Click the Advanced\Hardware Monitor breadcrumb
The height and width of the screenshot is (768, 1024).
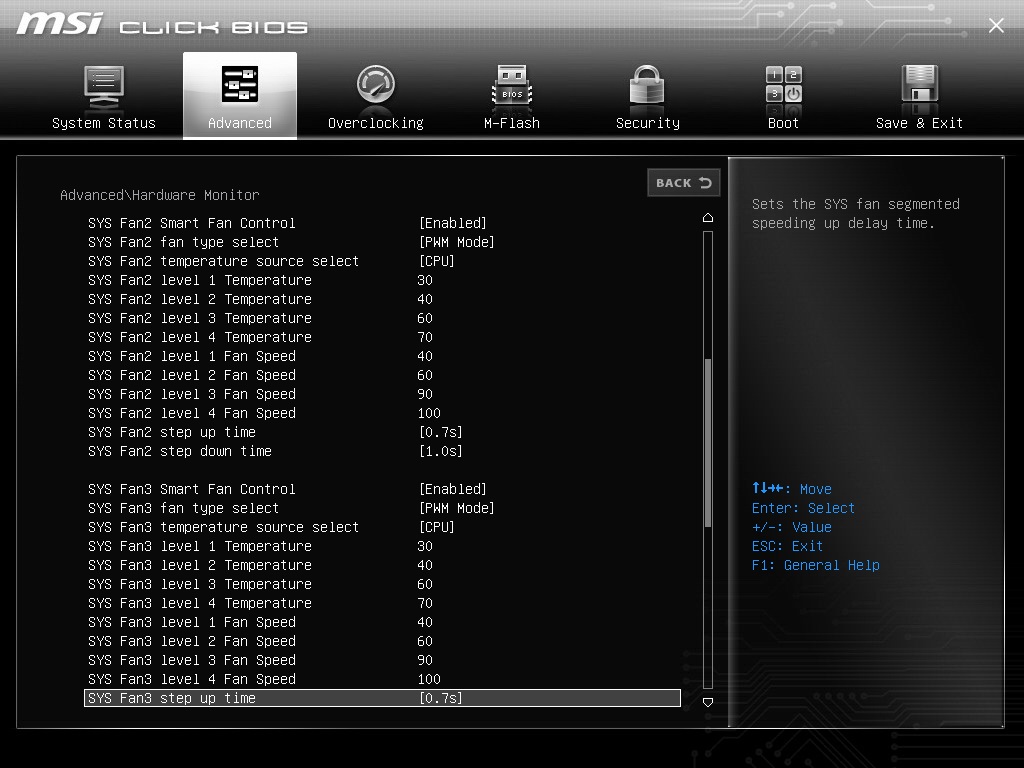click(x=160, y=195)
